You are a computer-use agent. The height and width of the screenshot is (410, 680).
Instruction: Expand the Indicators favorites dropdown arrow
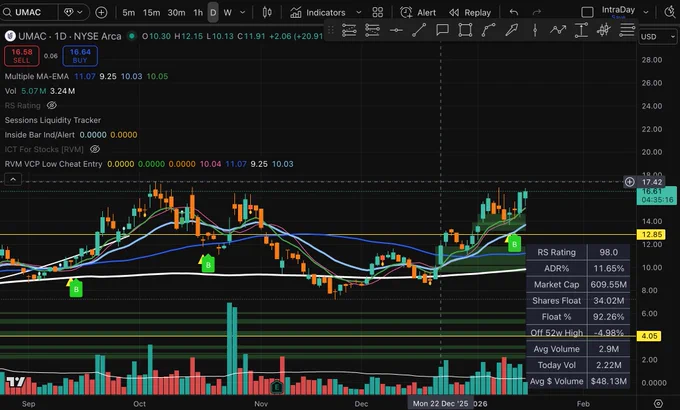[x=359, y=13]
